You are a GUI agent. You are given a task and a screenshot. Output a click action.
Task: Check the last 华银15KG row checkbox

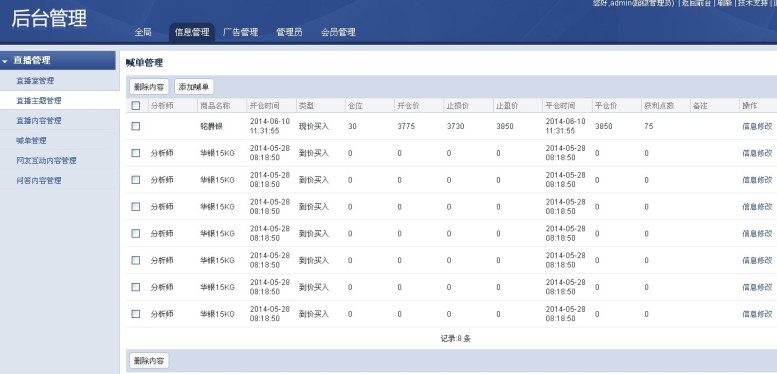[x=136, y=314]
